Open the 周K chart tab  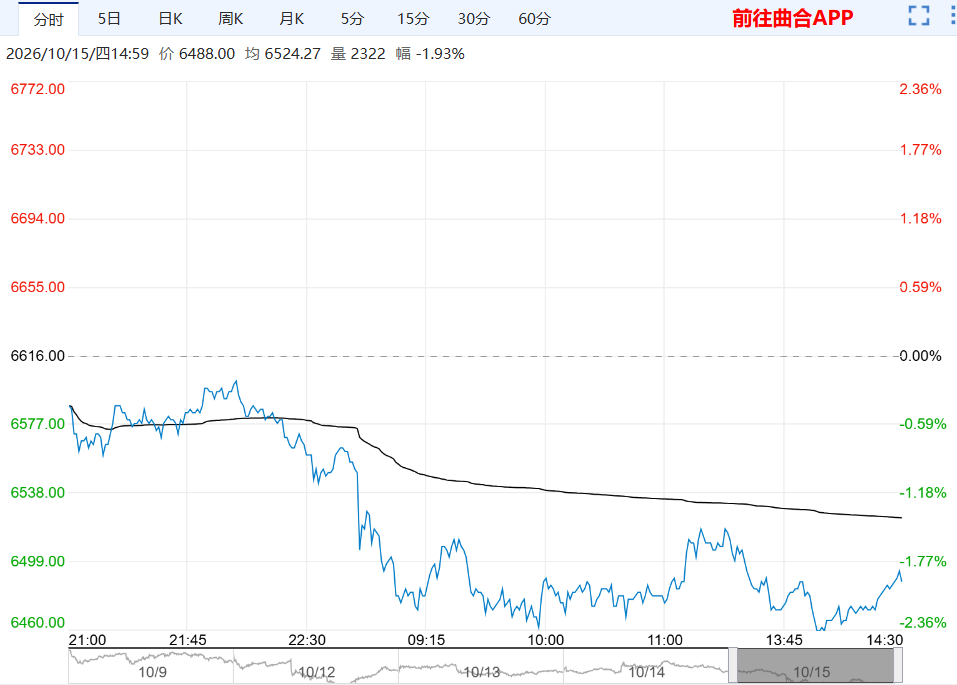point(231,19)
